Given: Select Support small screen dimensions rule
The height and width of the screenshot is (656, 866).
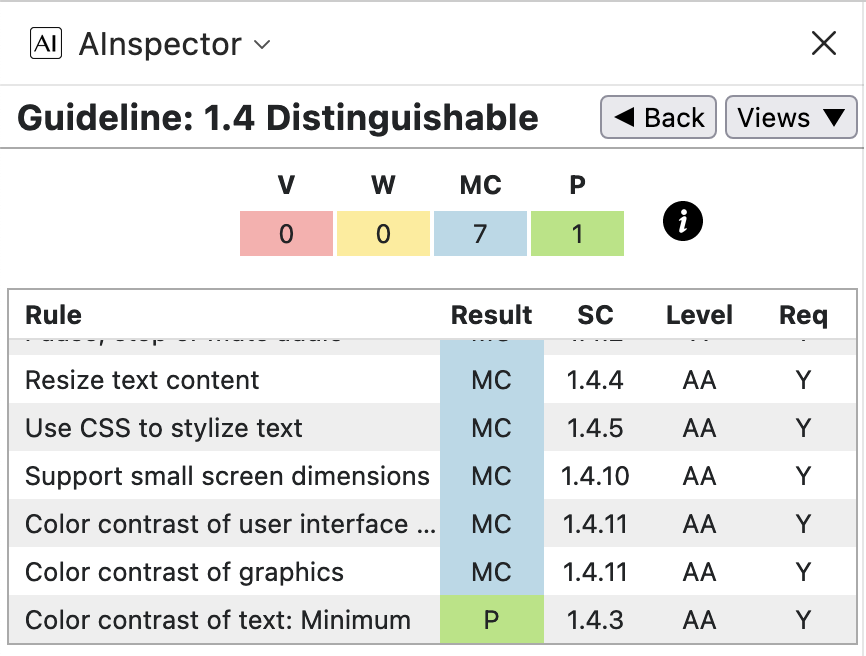Looking at the screenshot, I should (x=227, y=476).
